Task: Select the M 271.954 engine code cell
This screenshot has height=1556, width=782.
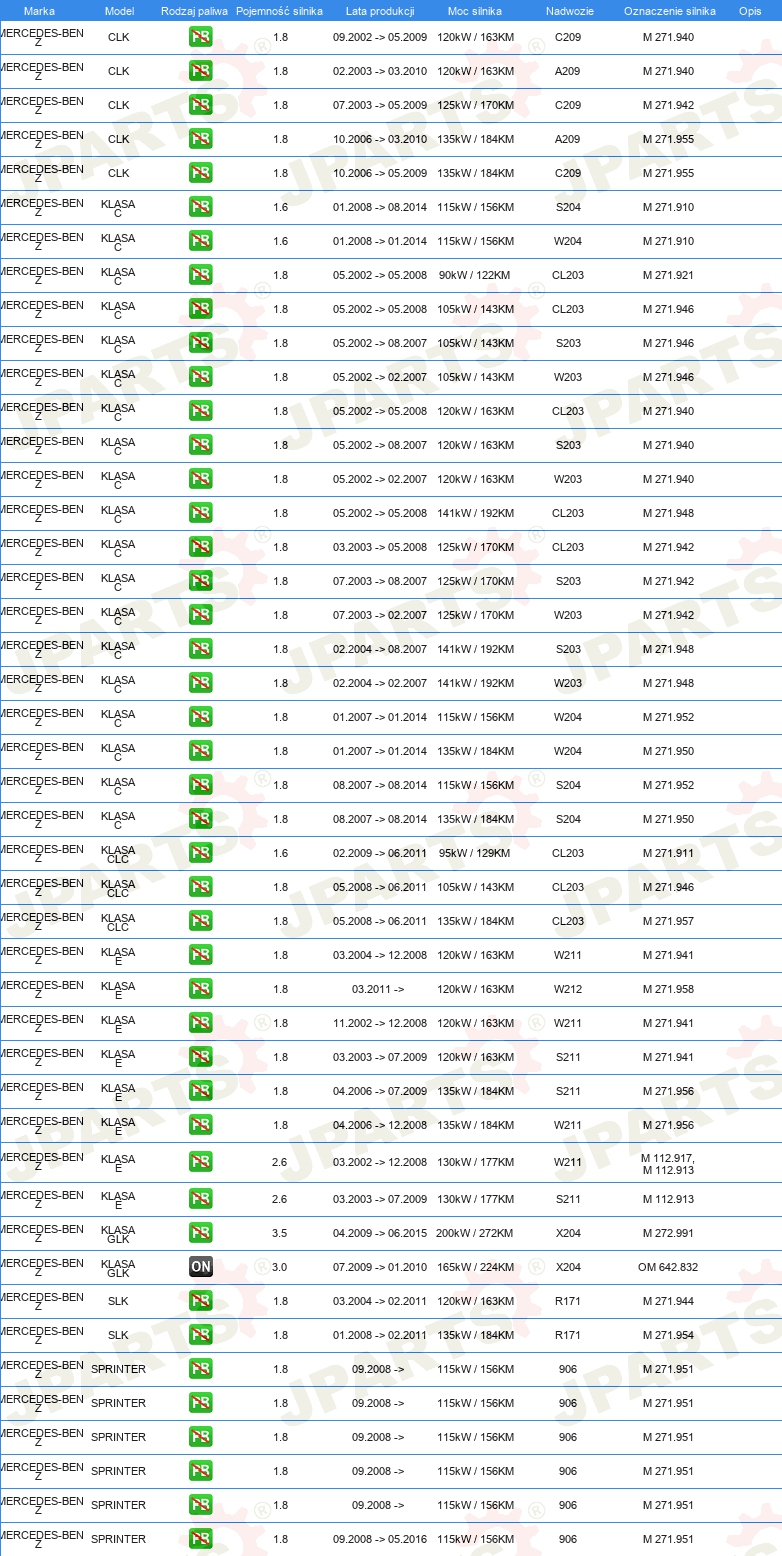Action: click(x=668, y=1335)
